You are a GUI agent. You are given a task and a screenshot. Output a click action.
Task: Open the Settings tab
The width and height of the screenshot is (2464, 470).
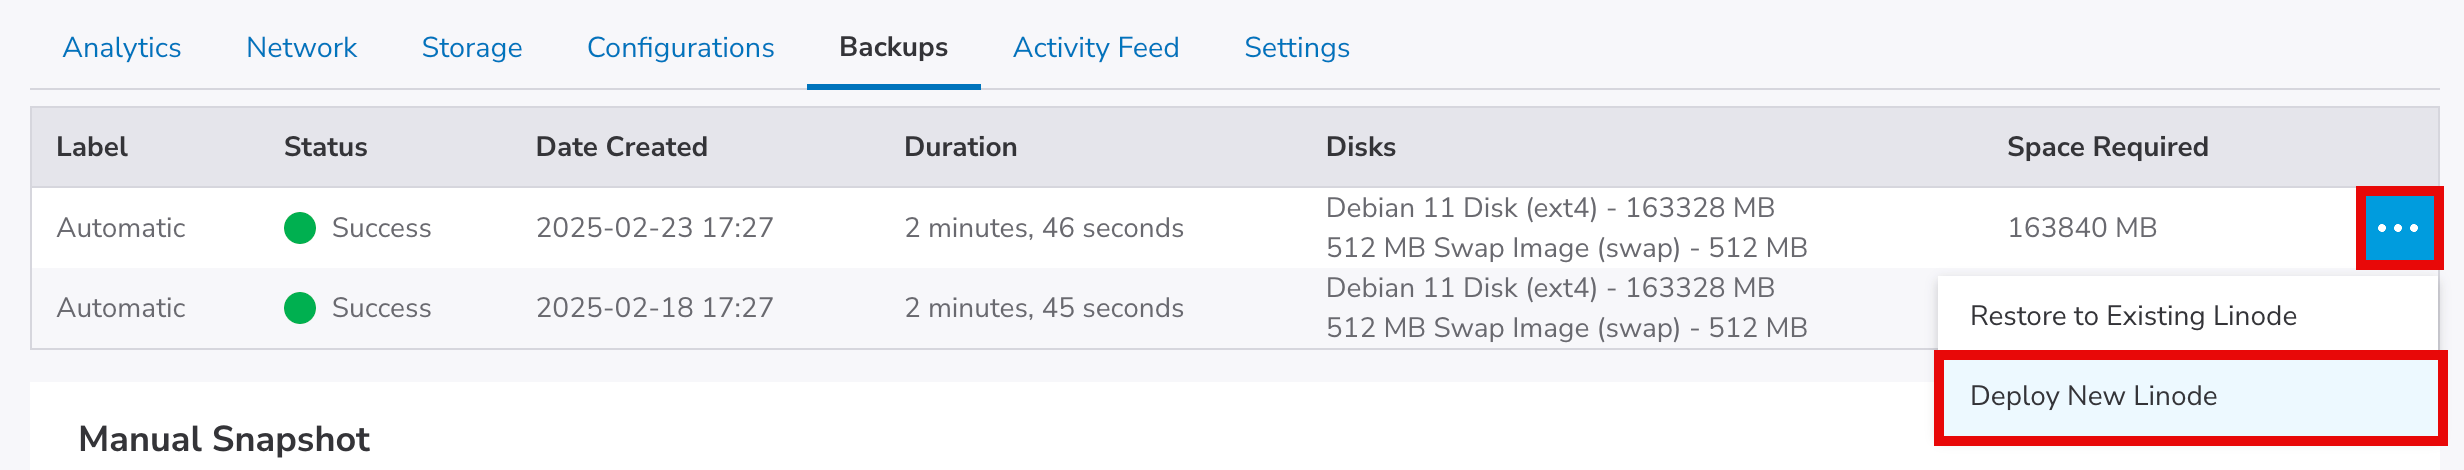[x=1296, y=48]
